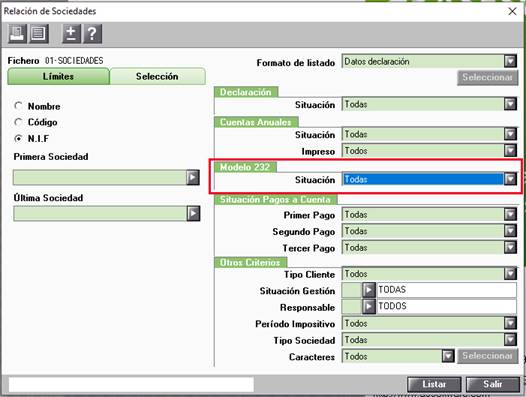Click the Listar button
The width and height of the screenshot is (526, 397).
pos(434,384)
